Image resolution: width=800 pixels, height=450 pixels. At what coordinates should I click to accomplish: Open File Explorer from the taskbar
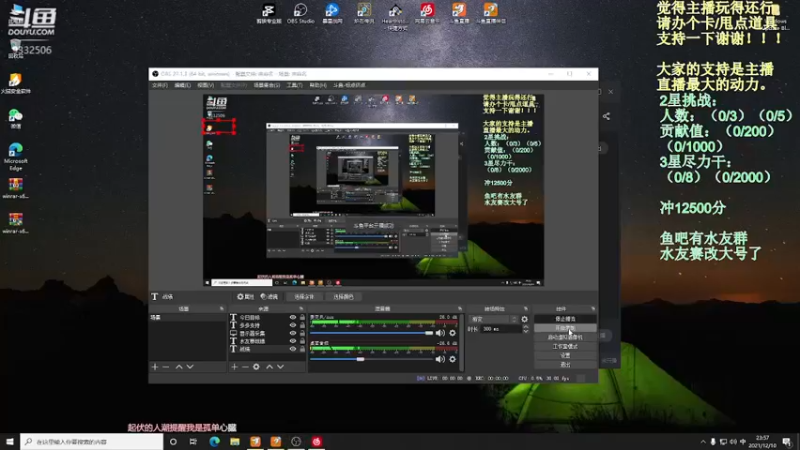click(235, 441)
